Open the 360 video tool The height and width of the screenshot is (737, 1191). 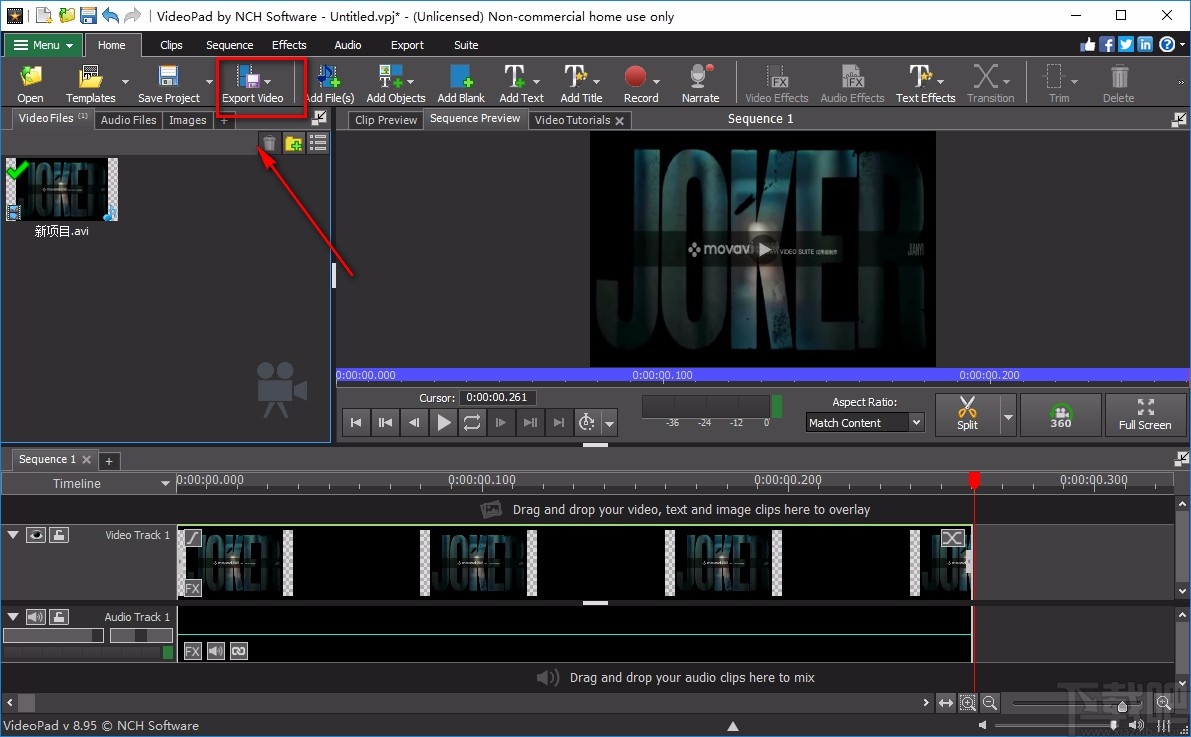point(1060,414)
